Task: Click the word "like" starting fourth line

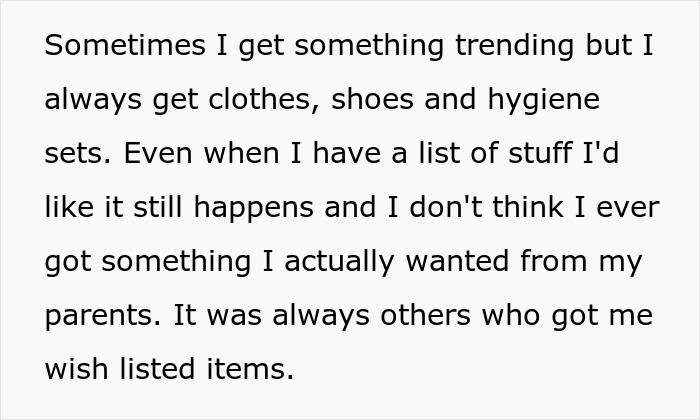Action: pyautogui.click(x=66, y=208)
